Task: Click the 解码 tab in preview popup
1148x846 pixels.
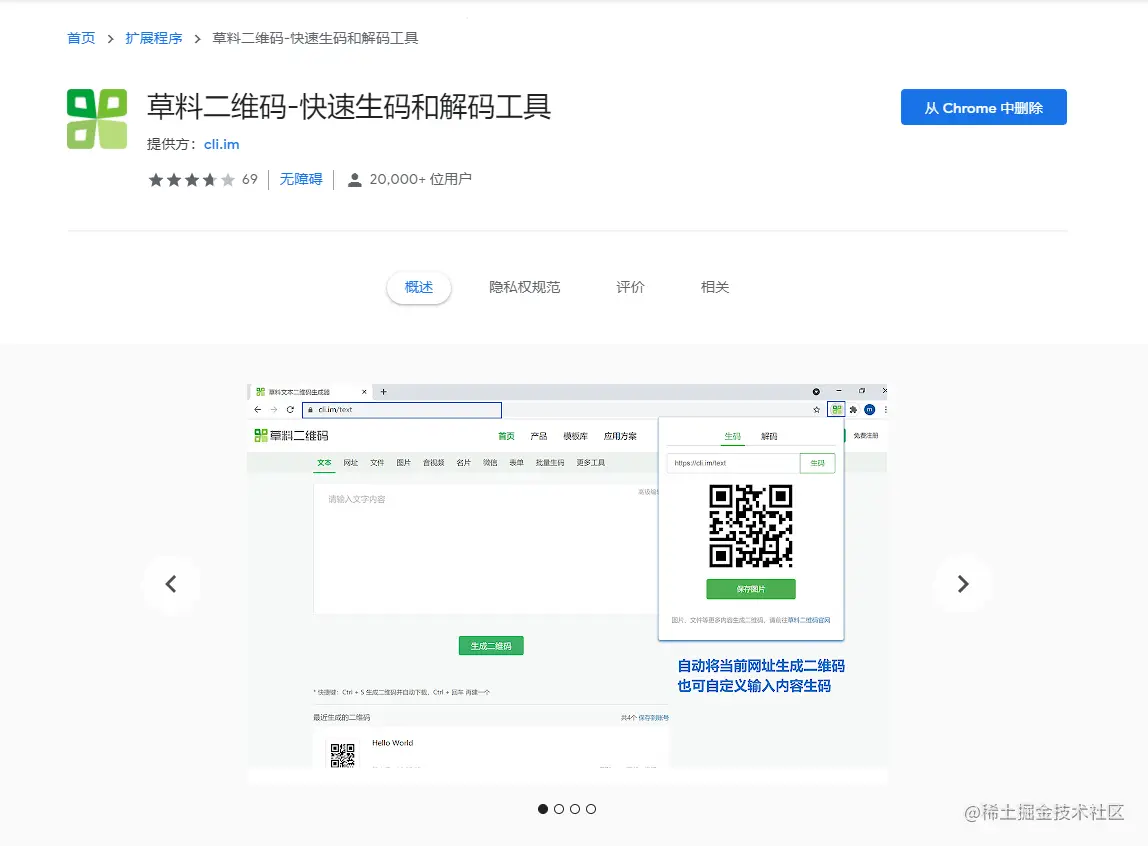Action: coord(769,436)
